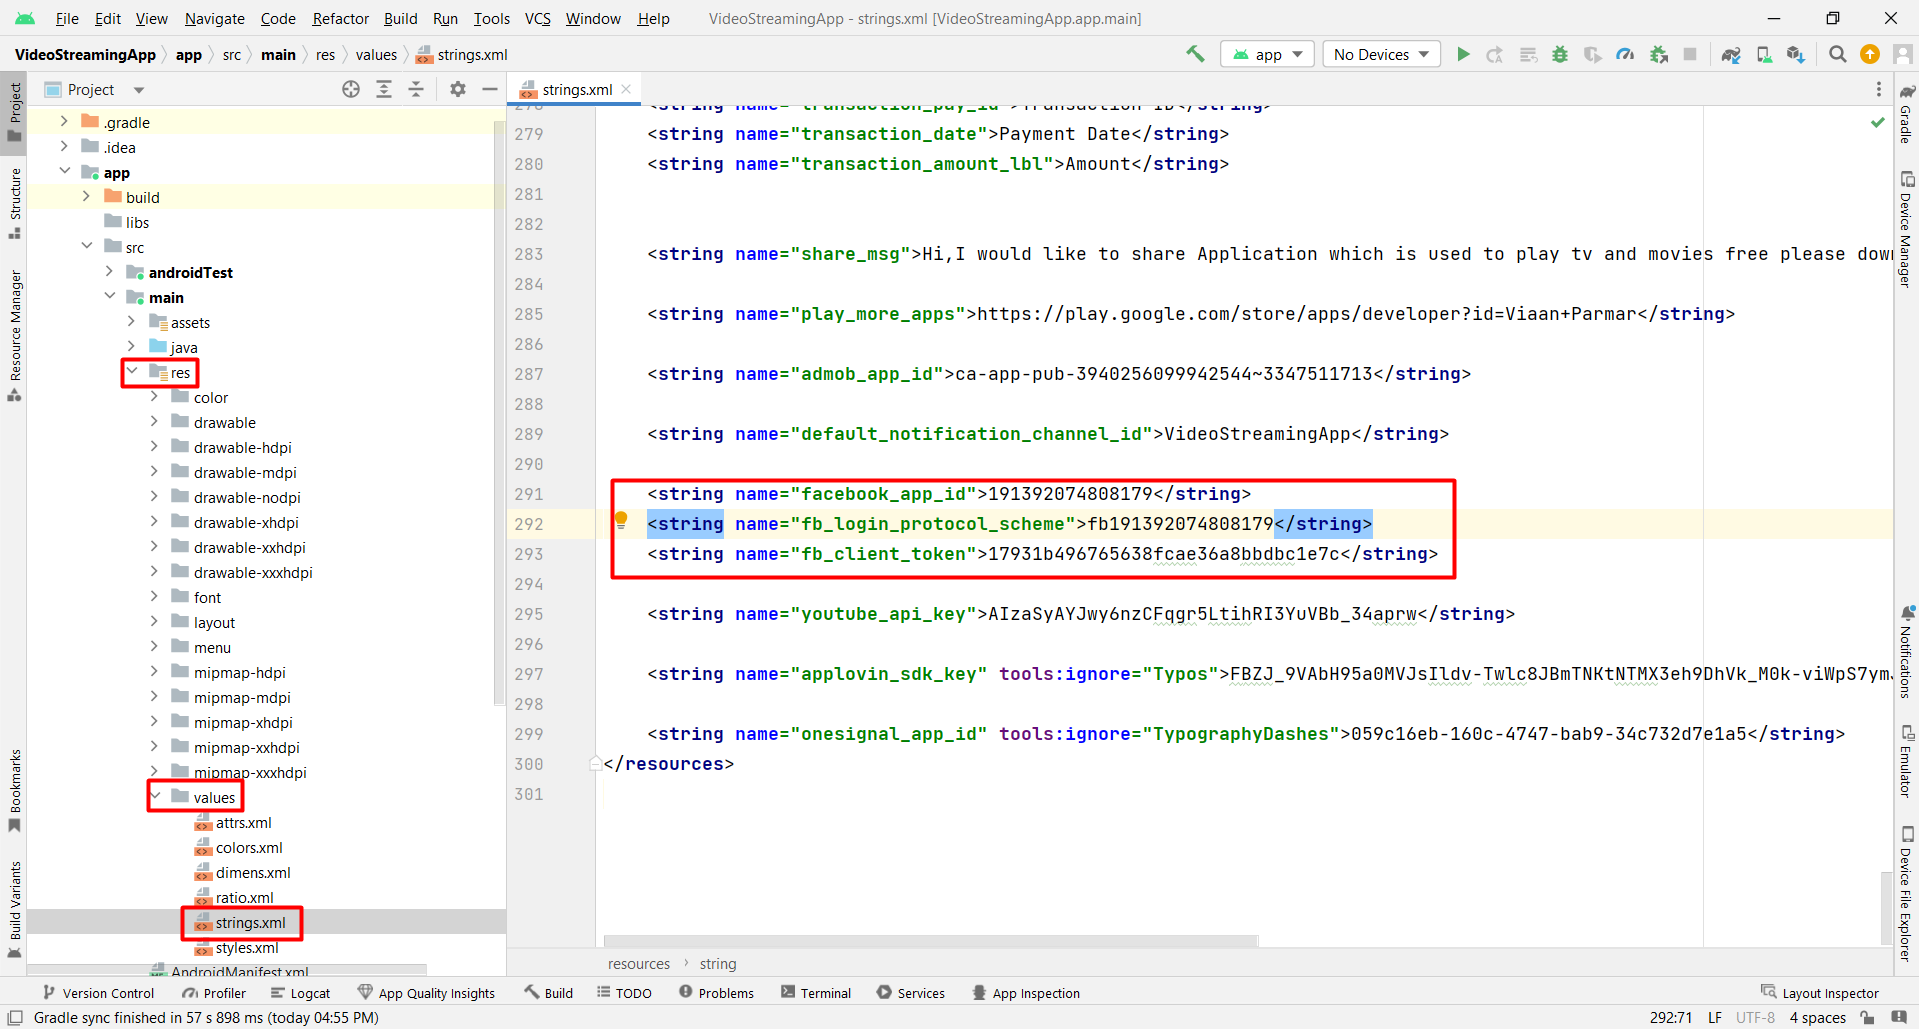Toggle the Notifications side panel
The width and height of the screenshot is (1919, 1029).
pos(1906,651)
